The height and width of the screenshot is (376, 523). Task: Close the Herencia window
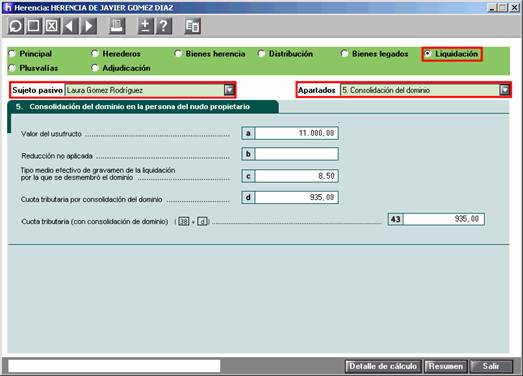(x=515, y=7)
